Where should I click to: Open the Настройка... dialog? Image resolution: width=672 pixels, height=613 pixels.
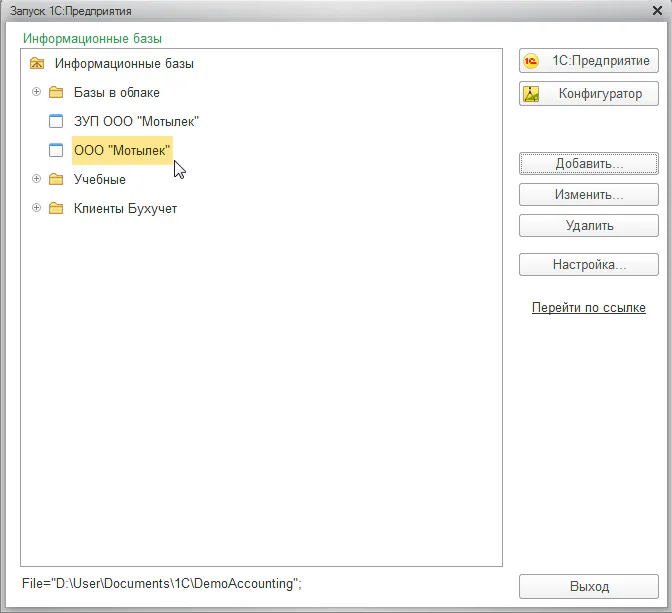(x=588, y=265)
